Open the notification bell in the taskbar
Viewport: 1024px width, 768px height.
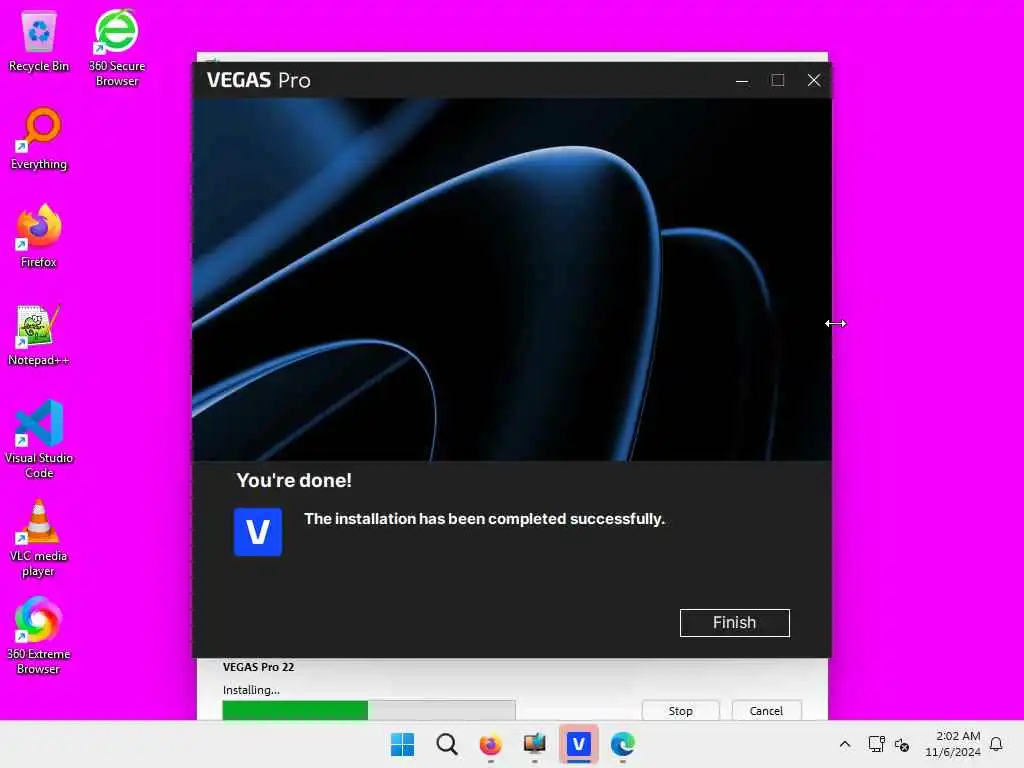click(x=996, y=744)
